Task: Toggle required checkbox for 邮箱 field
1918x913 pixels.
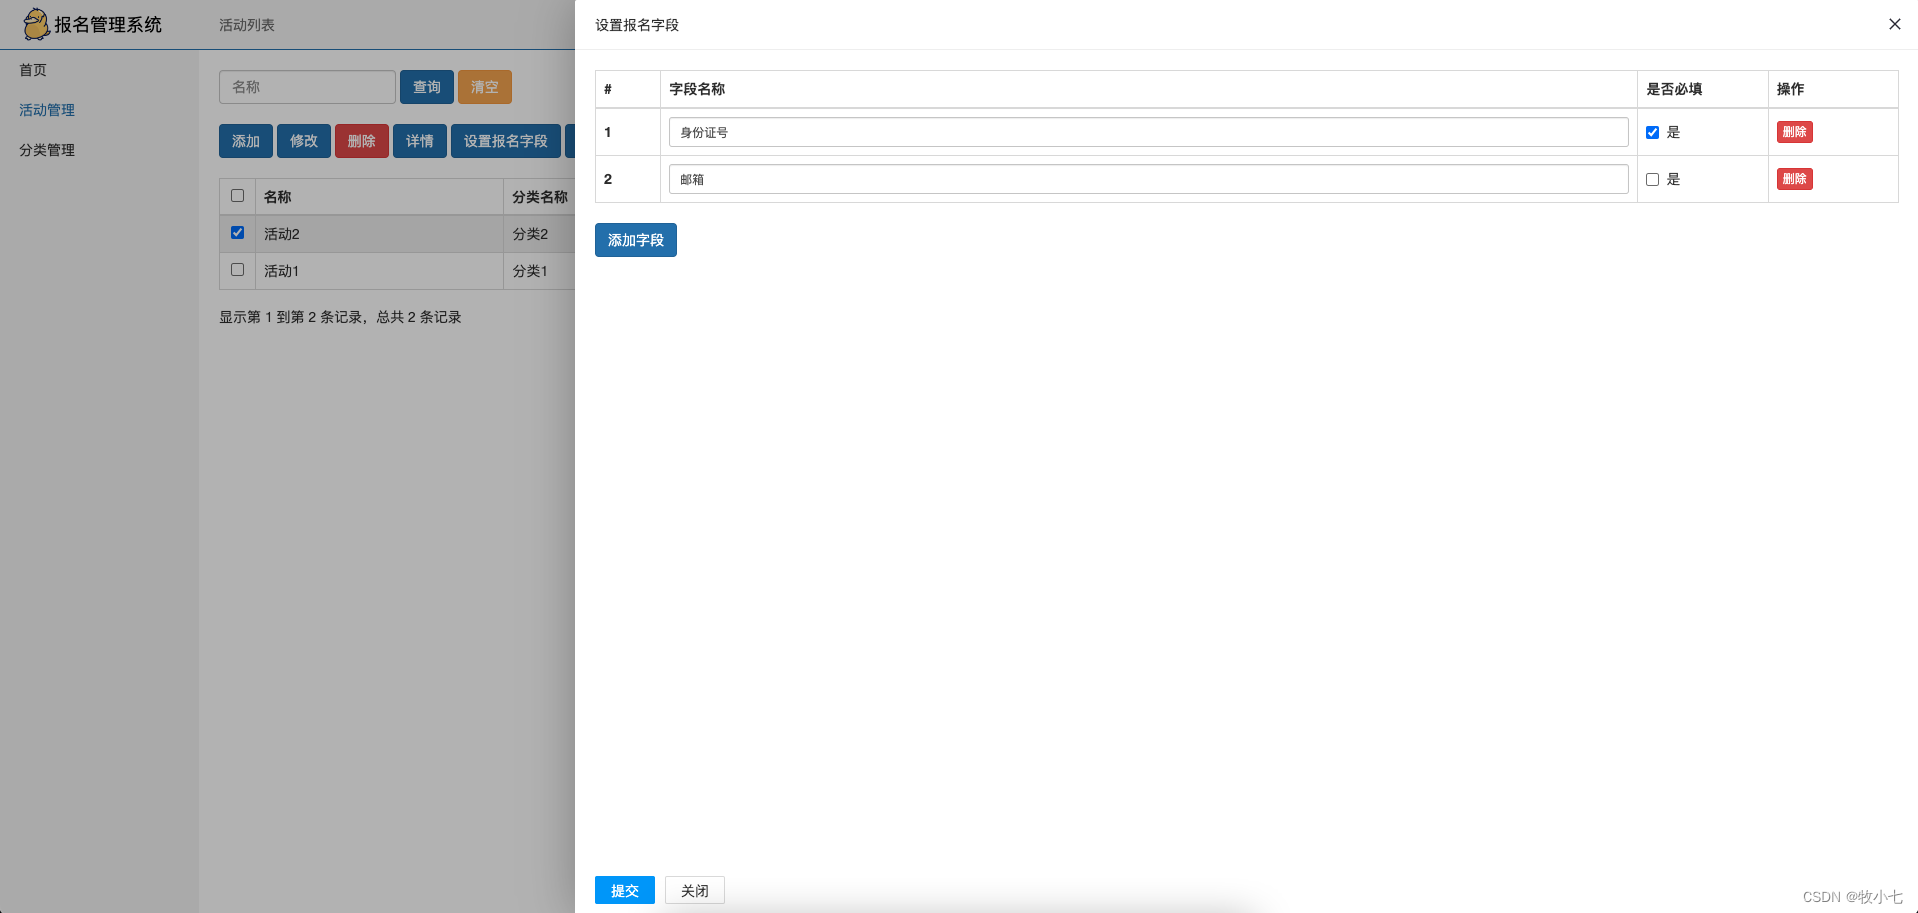Action: tap(1652, 179)
